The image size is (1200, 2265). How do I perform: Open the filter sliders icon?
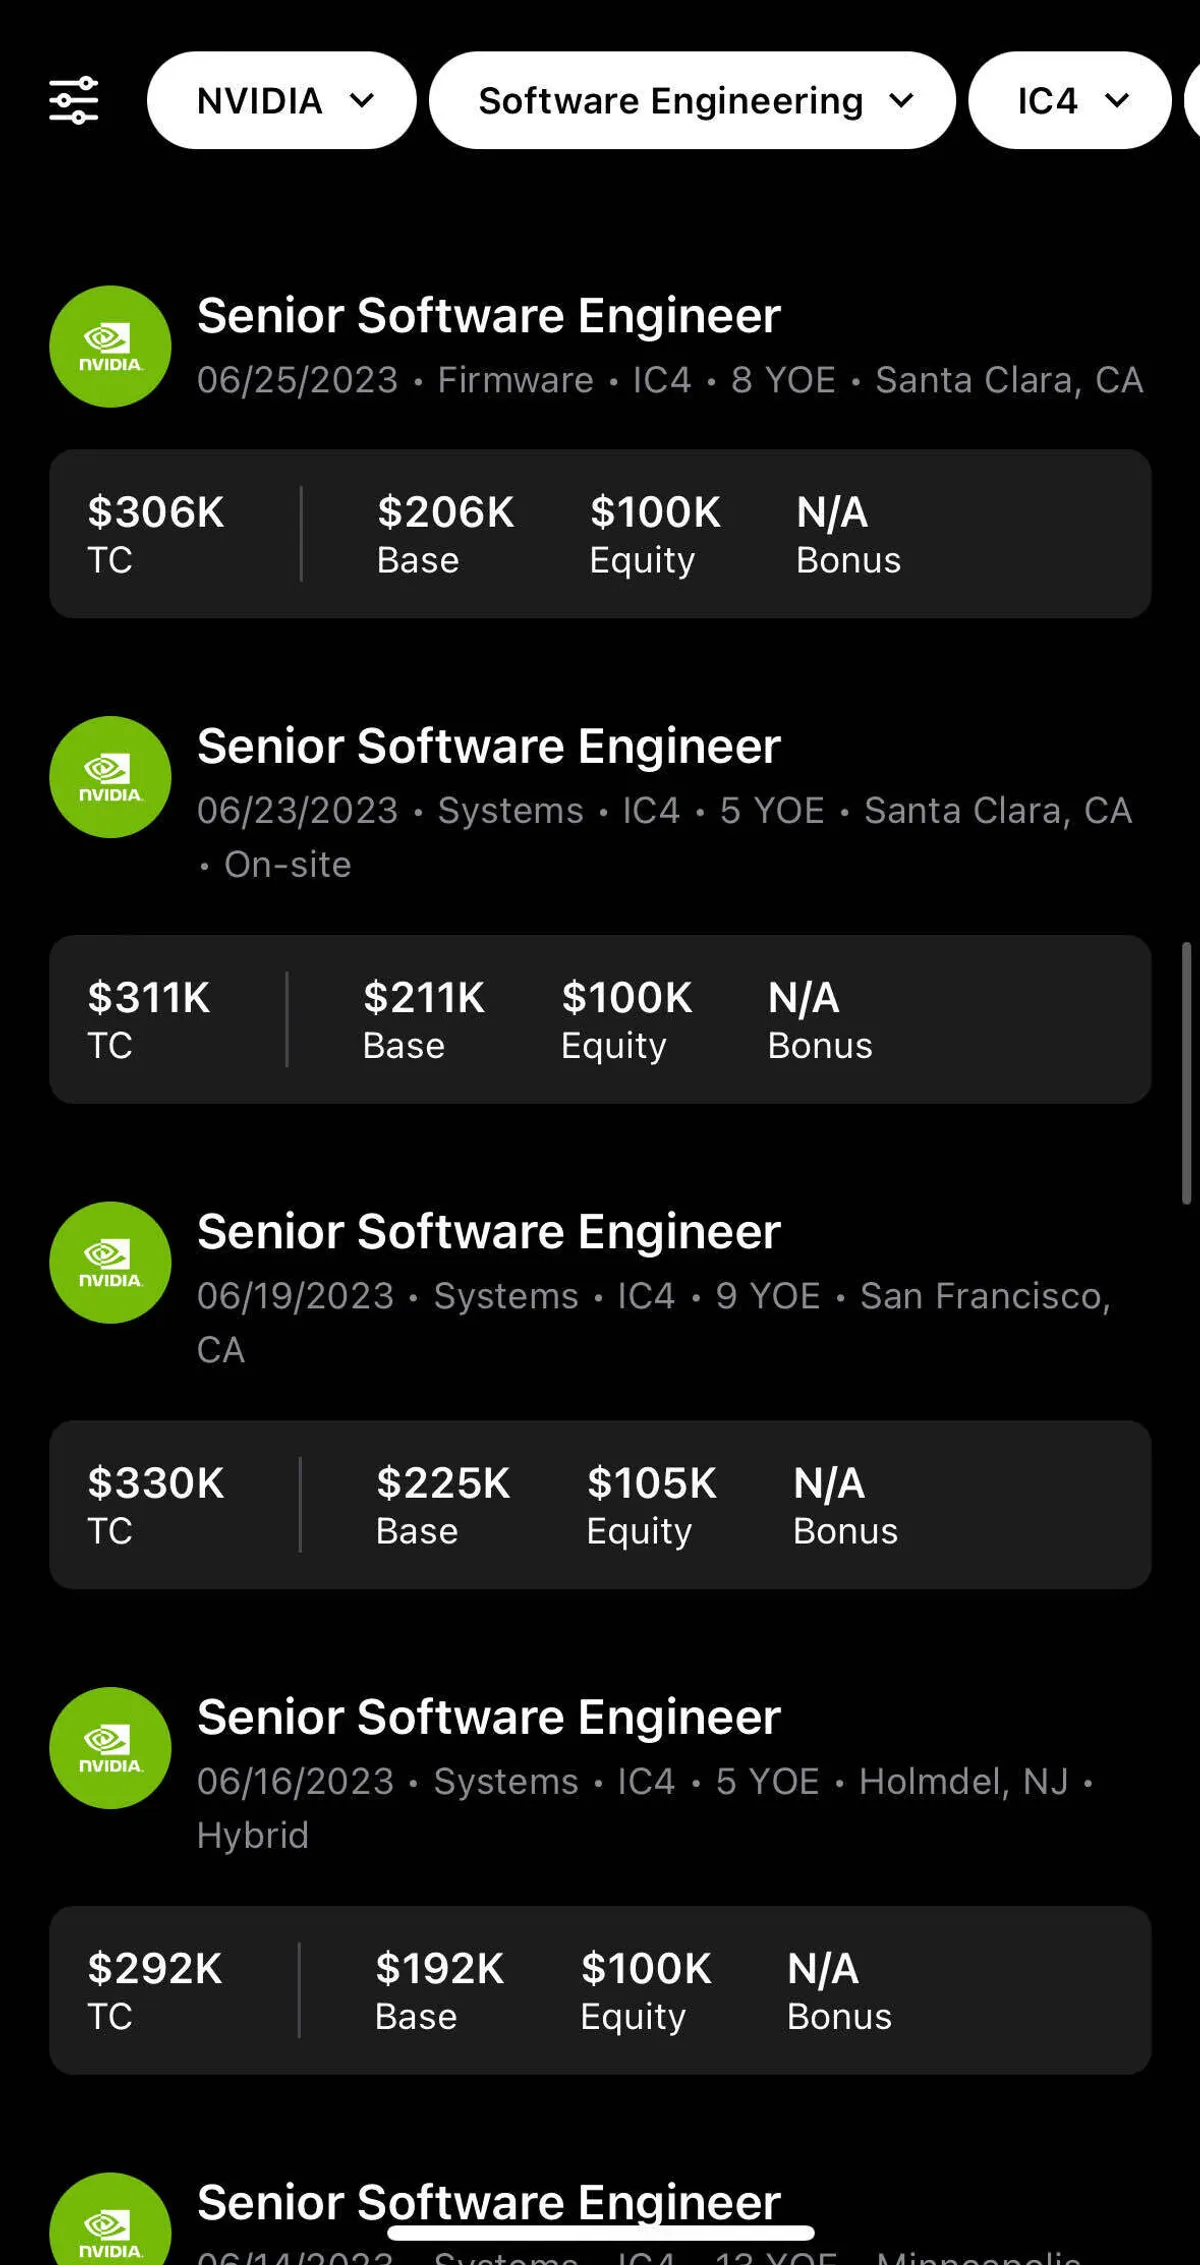[74, 101]
